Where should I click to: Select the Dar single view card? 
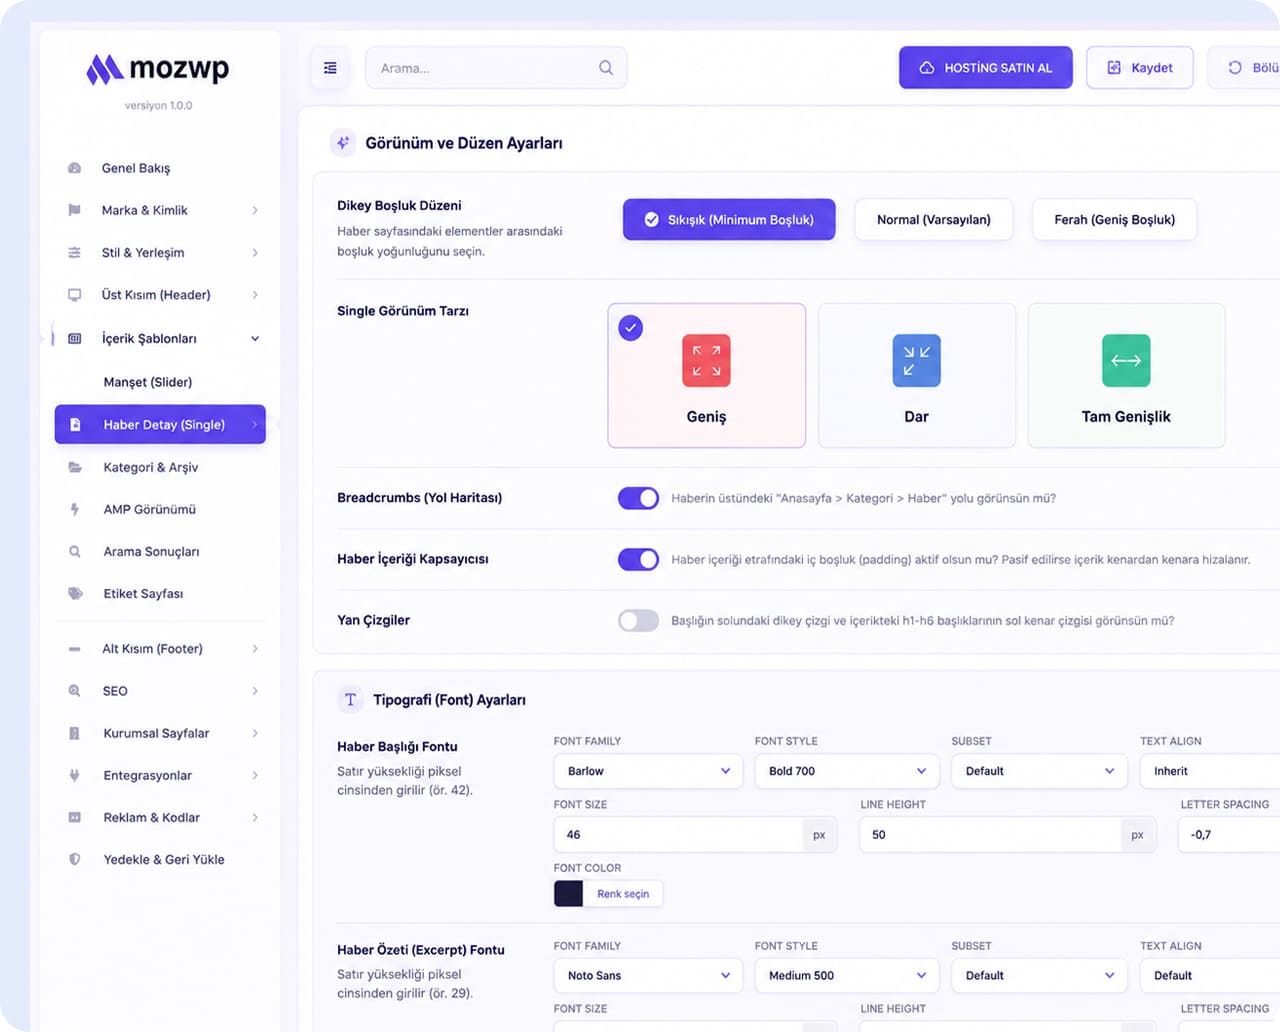coord(916,375)
